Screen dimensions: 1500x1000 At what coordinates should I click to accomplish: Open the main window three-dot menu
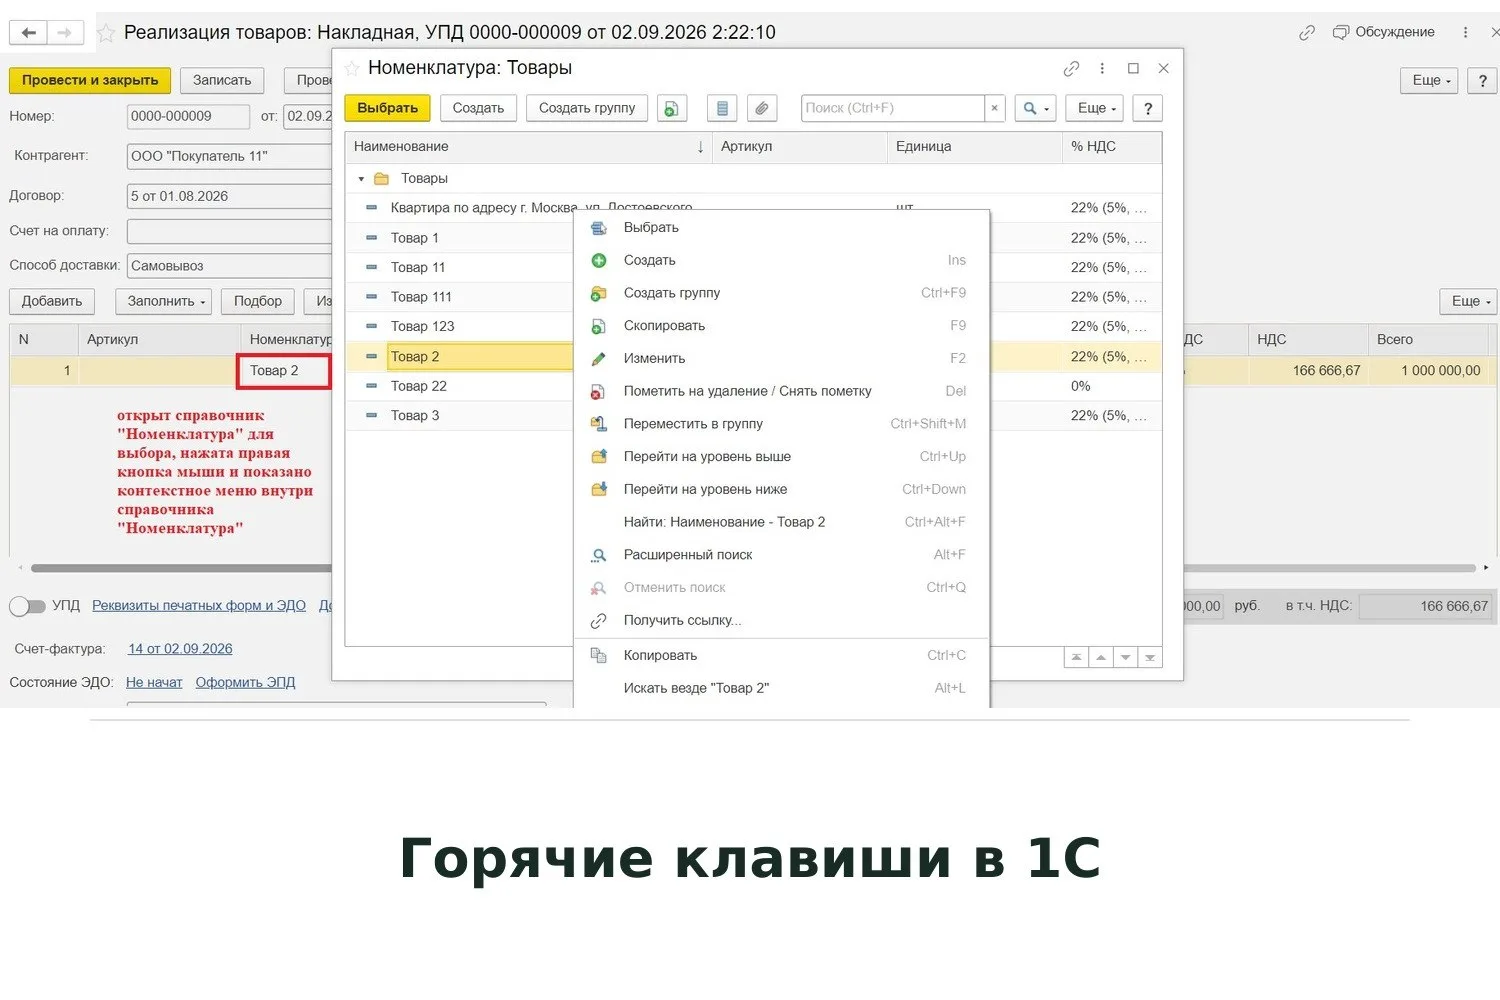pyautogui.click(x=1465, y=32)
